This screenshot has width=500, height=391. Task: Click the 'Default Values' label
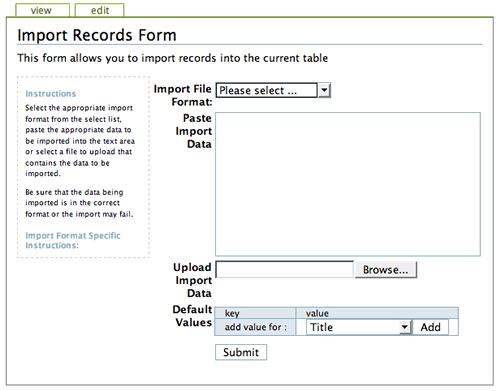pos(192,316)
